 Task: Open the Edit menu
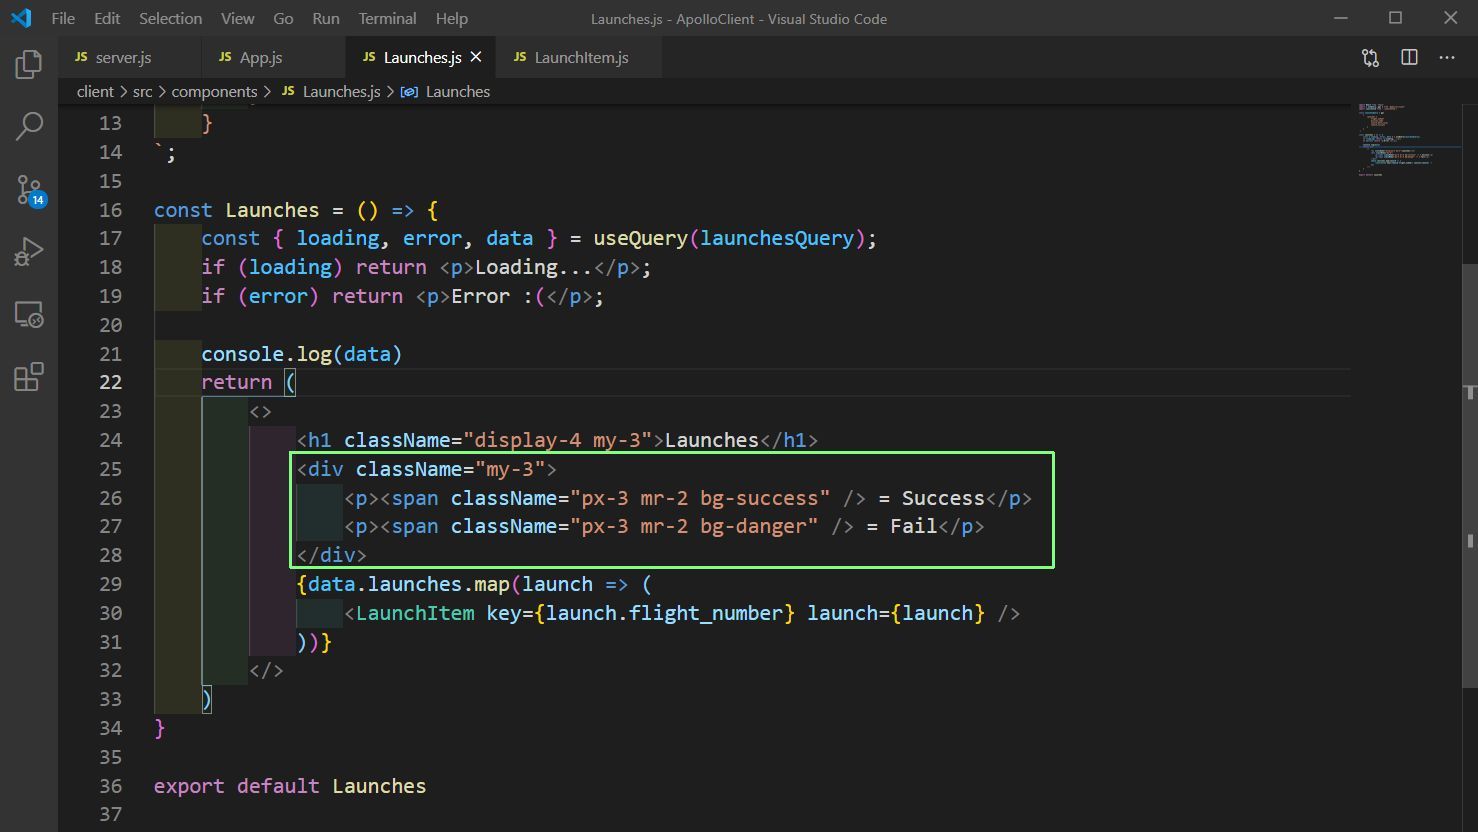tap(107, 18)
